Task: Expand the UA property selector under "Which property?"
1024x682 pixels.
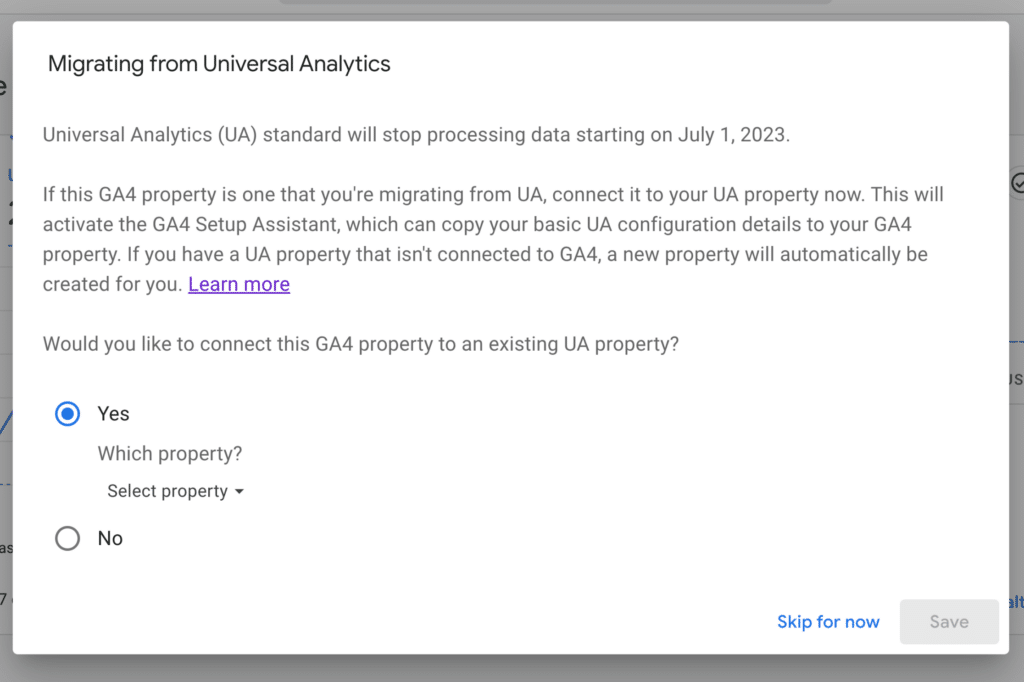Action: pos(175,491)
